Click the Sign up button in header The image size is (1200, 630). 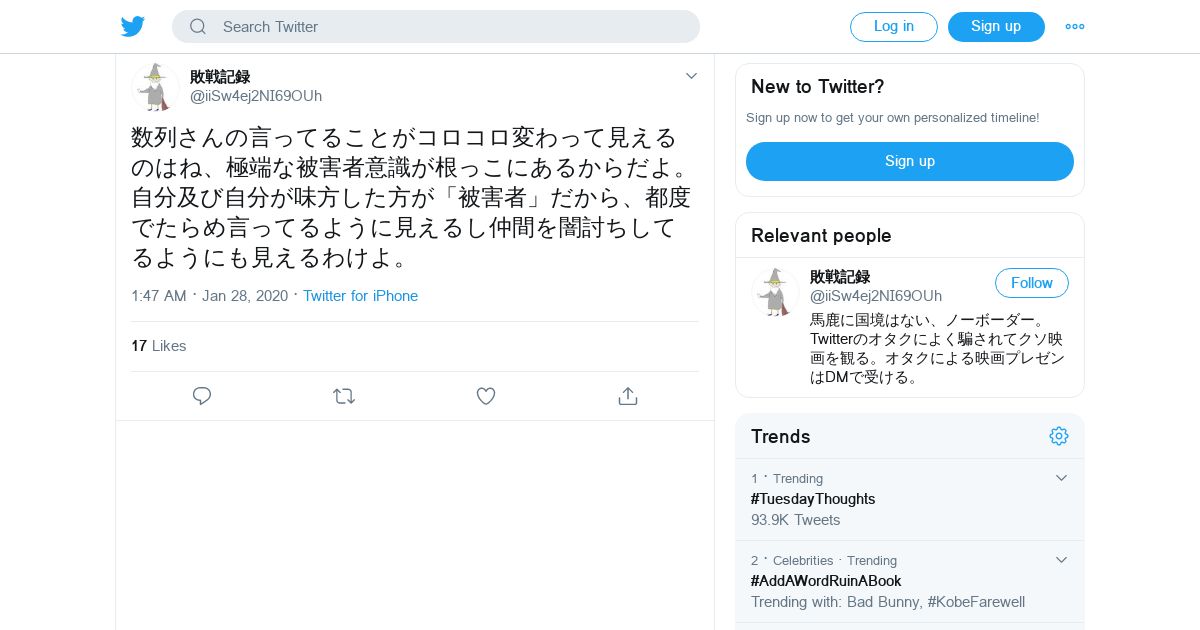996,27
